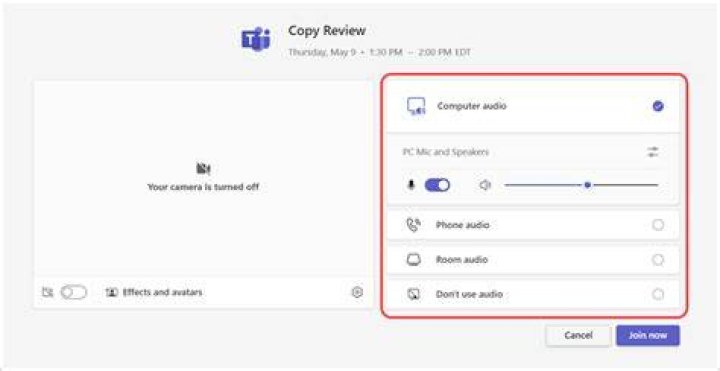Select the Phone audio radio button
The height and width of the screenshot is (371, 720).
658,225
